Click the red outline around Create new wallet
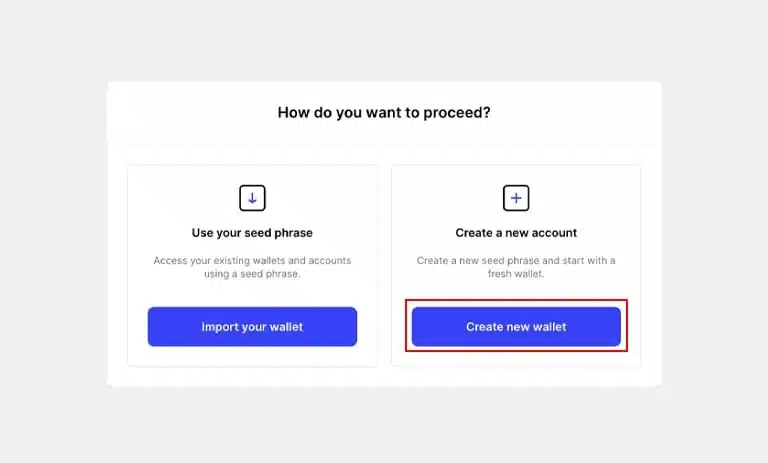The image size is (768, 463). tap(516, 300)
